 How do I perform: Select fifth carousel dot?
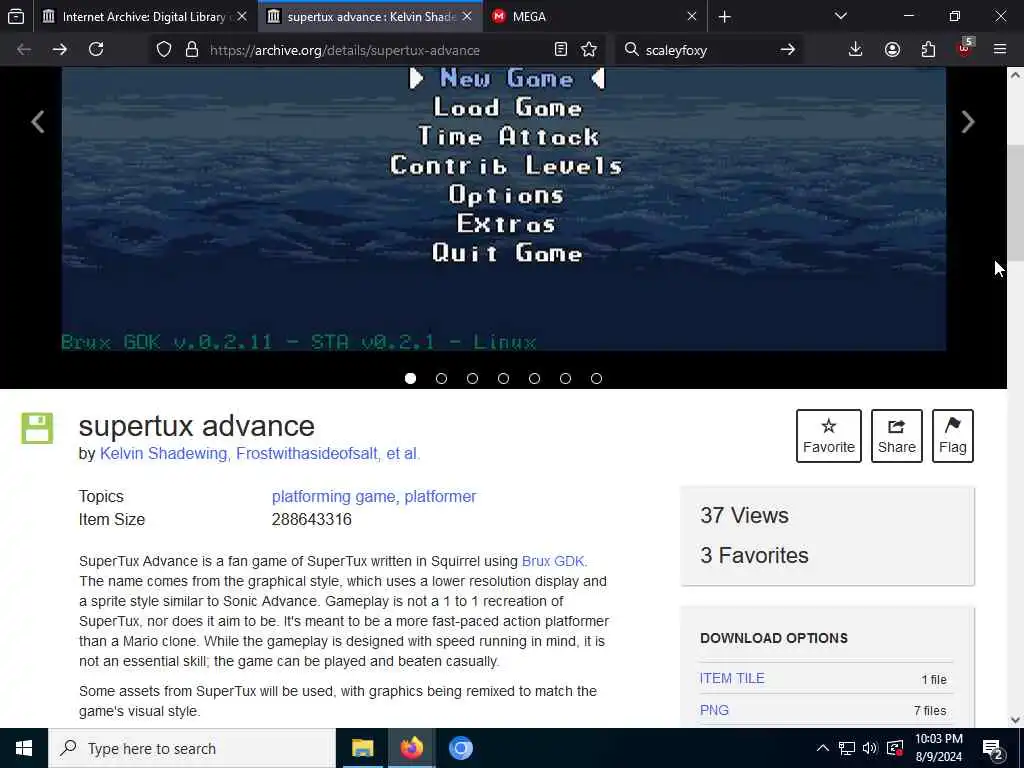[x=534, y=378]
